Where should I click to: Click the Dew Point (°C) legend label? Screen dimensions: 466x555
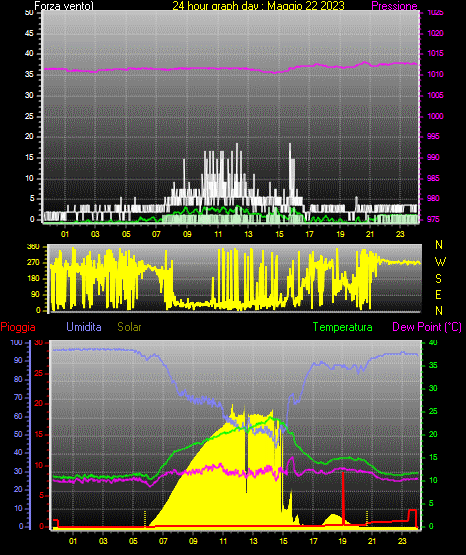(427, 327)
